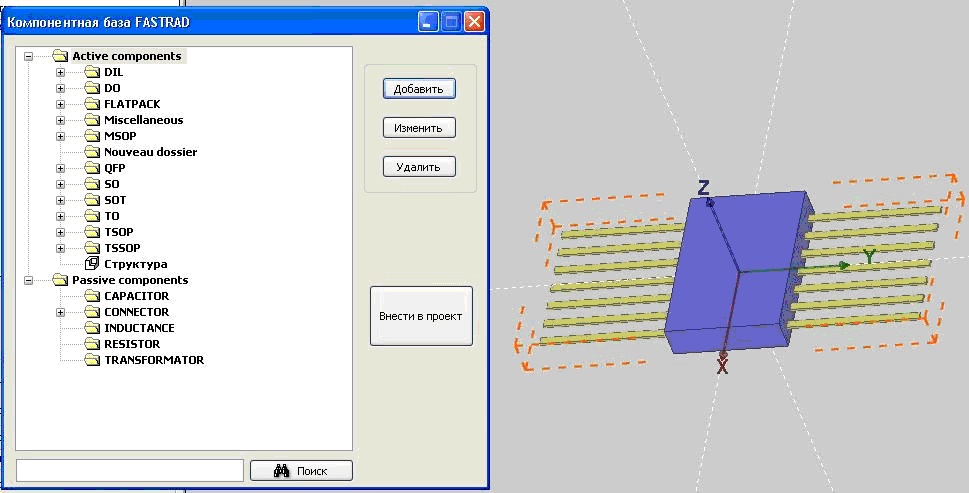Viewport: 969px width, 493px height.
Task: Expand the TSOP folder node
Action: click(61, 232)
